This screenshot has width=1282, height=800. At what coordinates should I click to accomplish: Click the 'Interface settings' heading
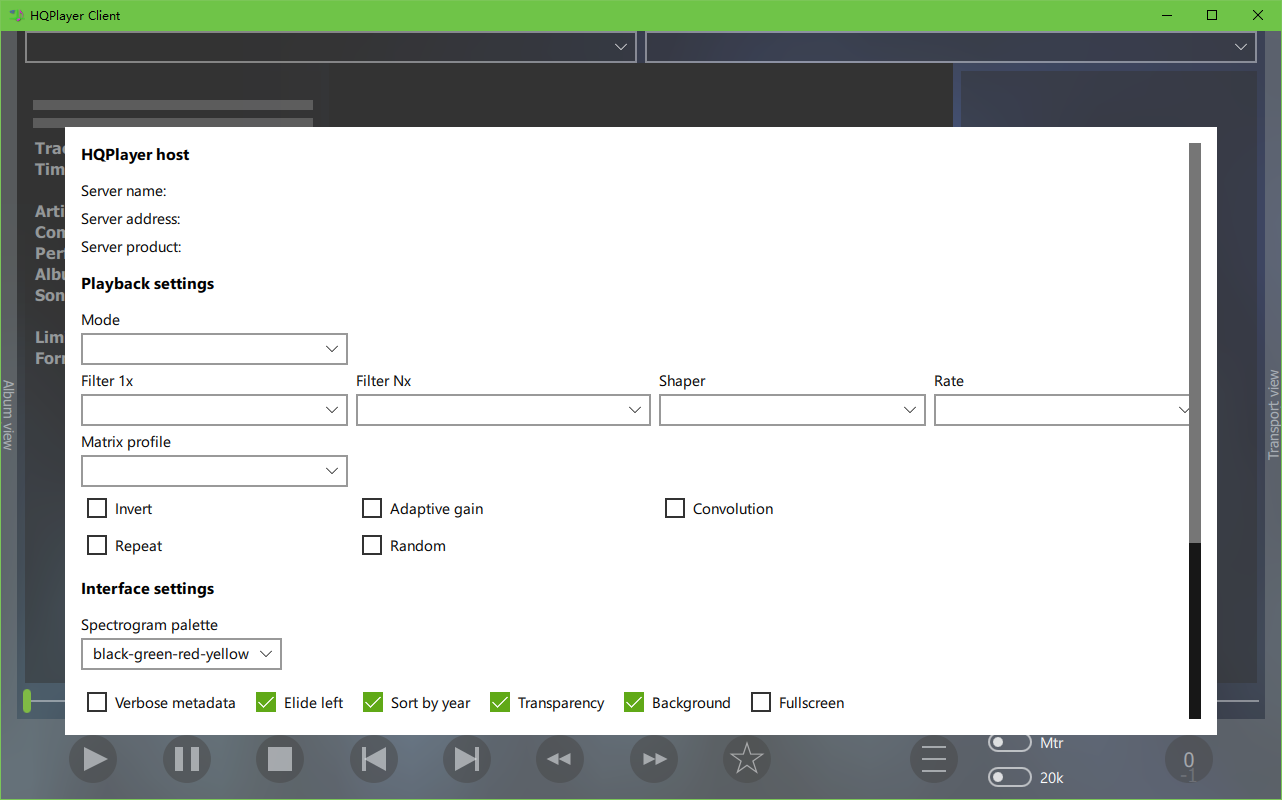click(x=148, y=589)
